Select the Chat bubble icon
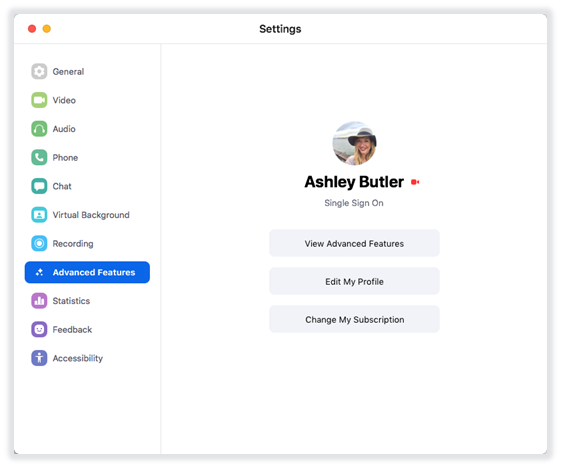Image resolution: width=561 pixels, height=468 pixels. (x=39, y=186)
